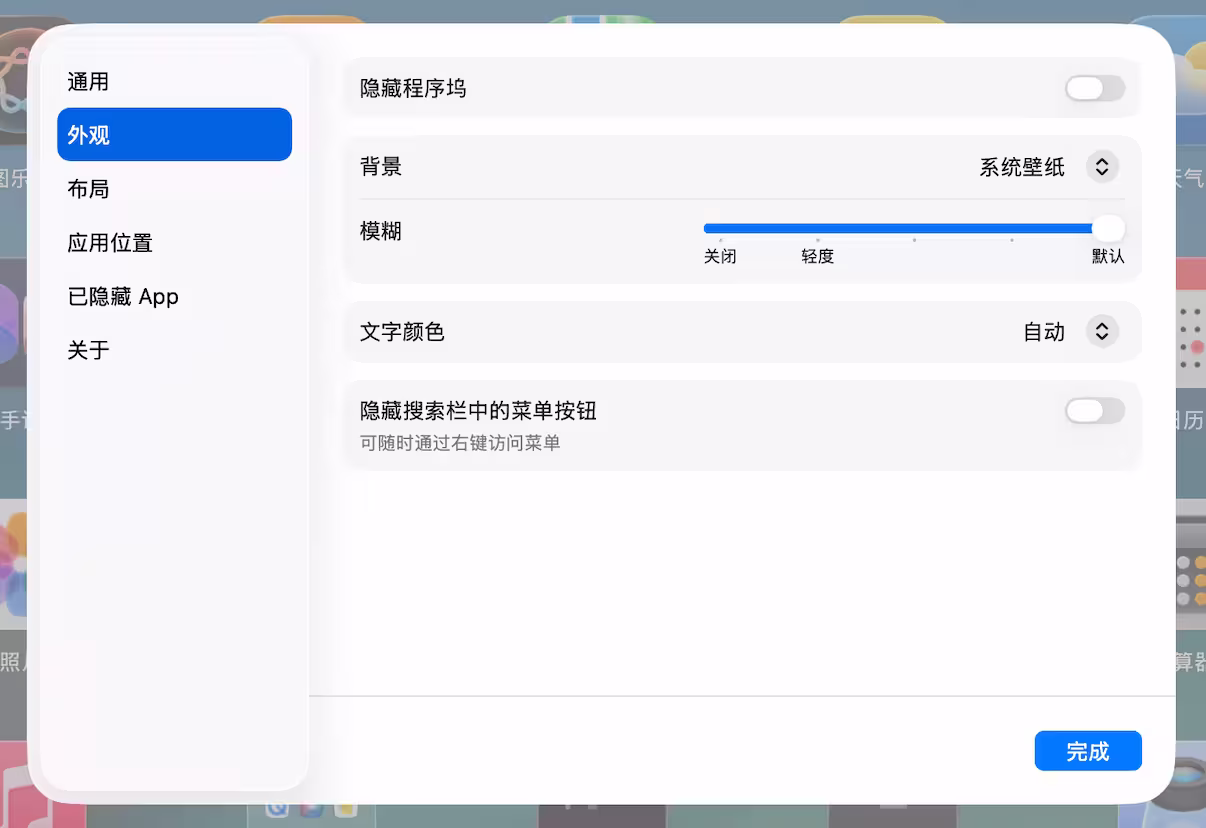Select the 外观 sidebar item
This screenshot has width=1206, height=828.
click(x=174, y=135)
